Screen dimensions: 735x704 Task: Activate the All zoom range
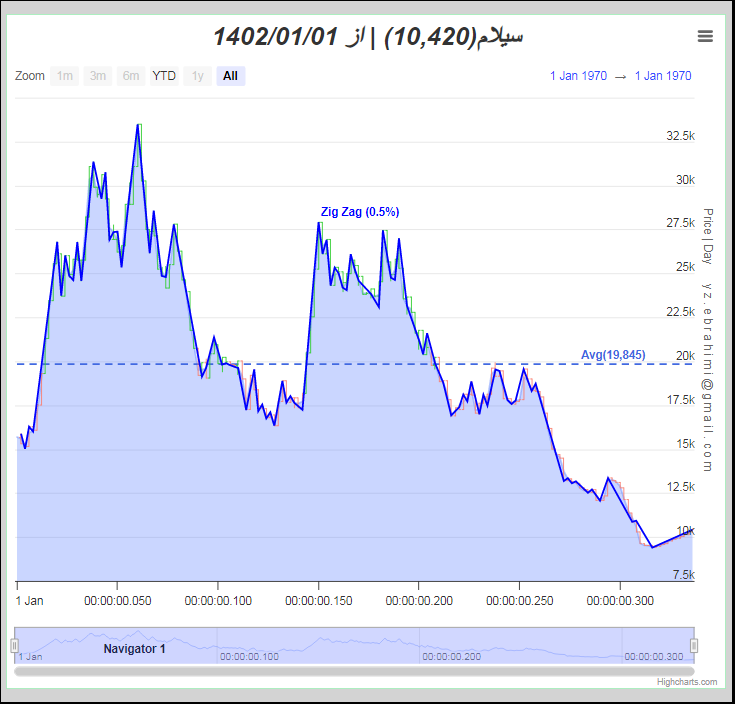231,76
